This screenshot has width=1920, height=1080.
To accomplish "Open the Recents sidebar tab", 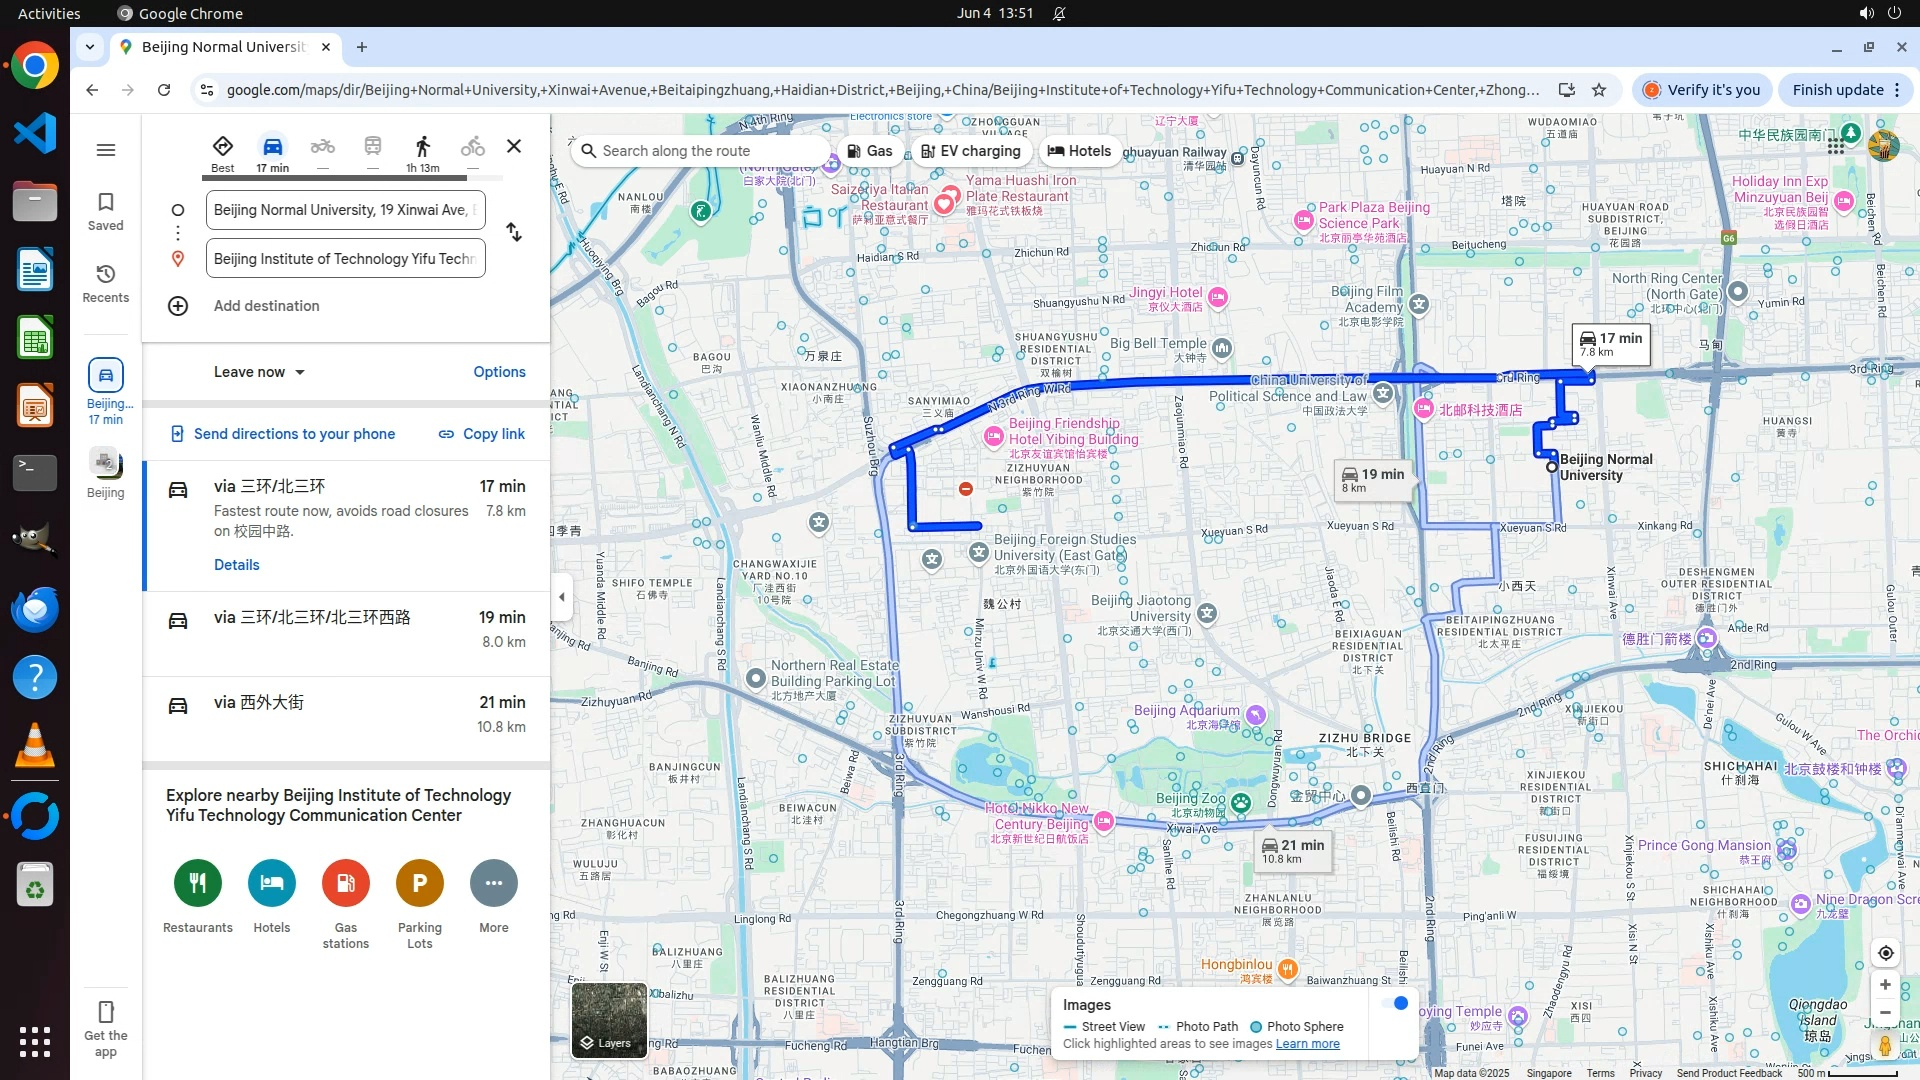I will click(x=106, y=283).
